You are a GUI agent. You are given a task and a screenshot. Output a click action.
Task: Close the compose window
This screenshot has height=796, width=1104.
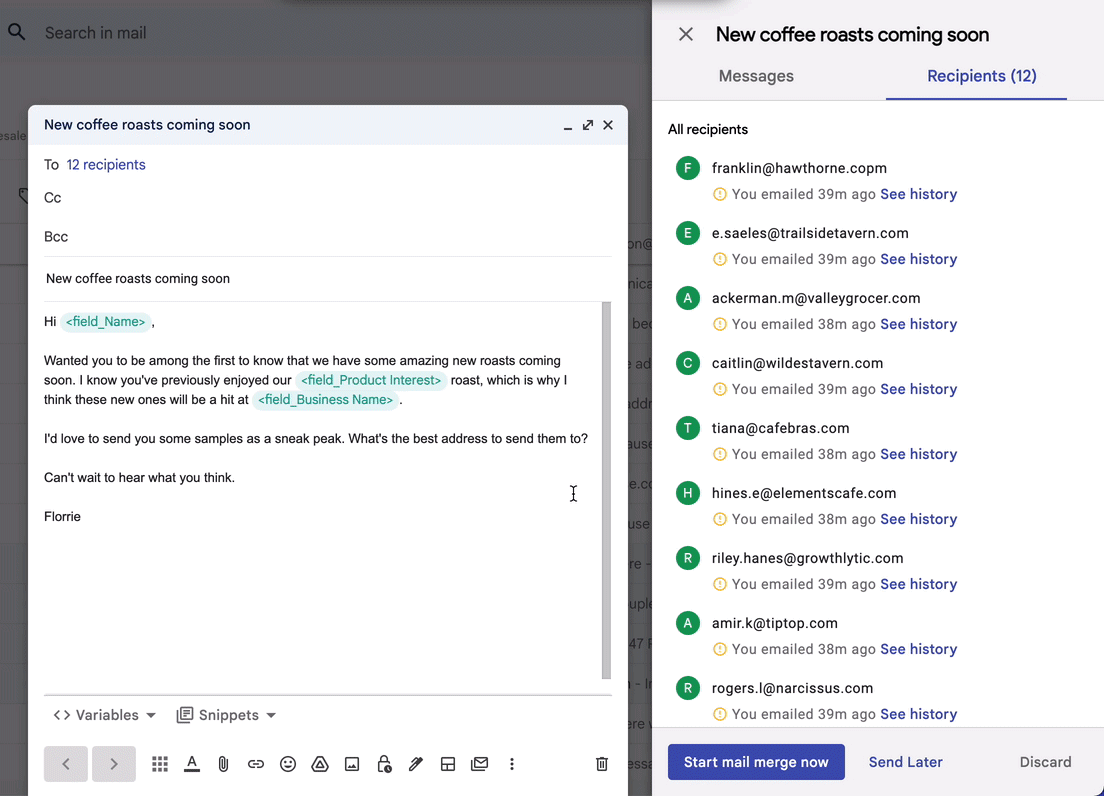[608, 125]
